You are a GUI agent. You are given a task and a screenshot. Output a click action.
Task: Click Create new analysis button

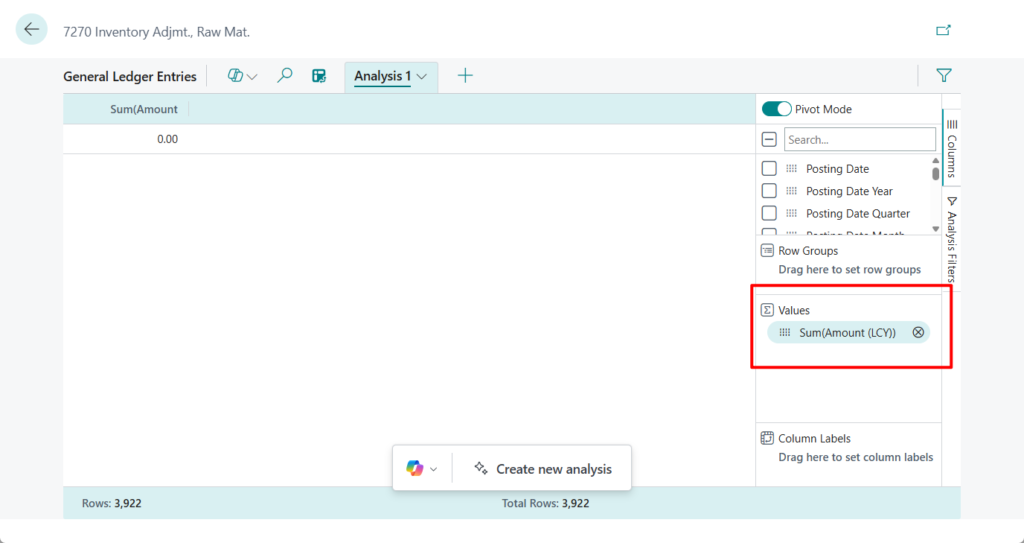pyautogui.click(x=542, y=468)
